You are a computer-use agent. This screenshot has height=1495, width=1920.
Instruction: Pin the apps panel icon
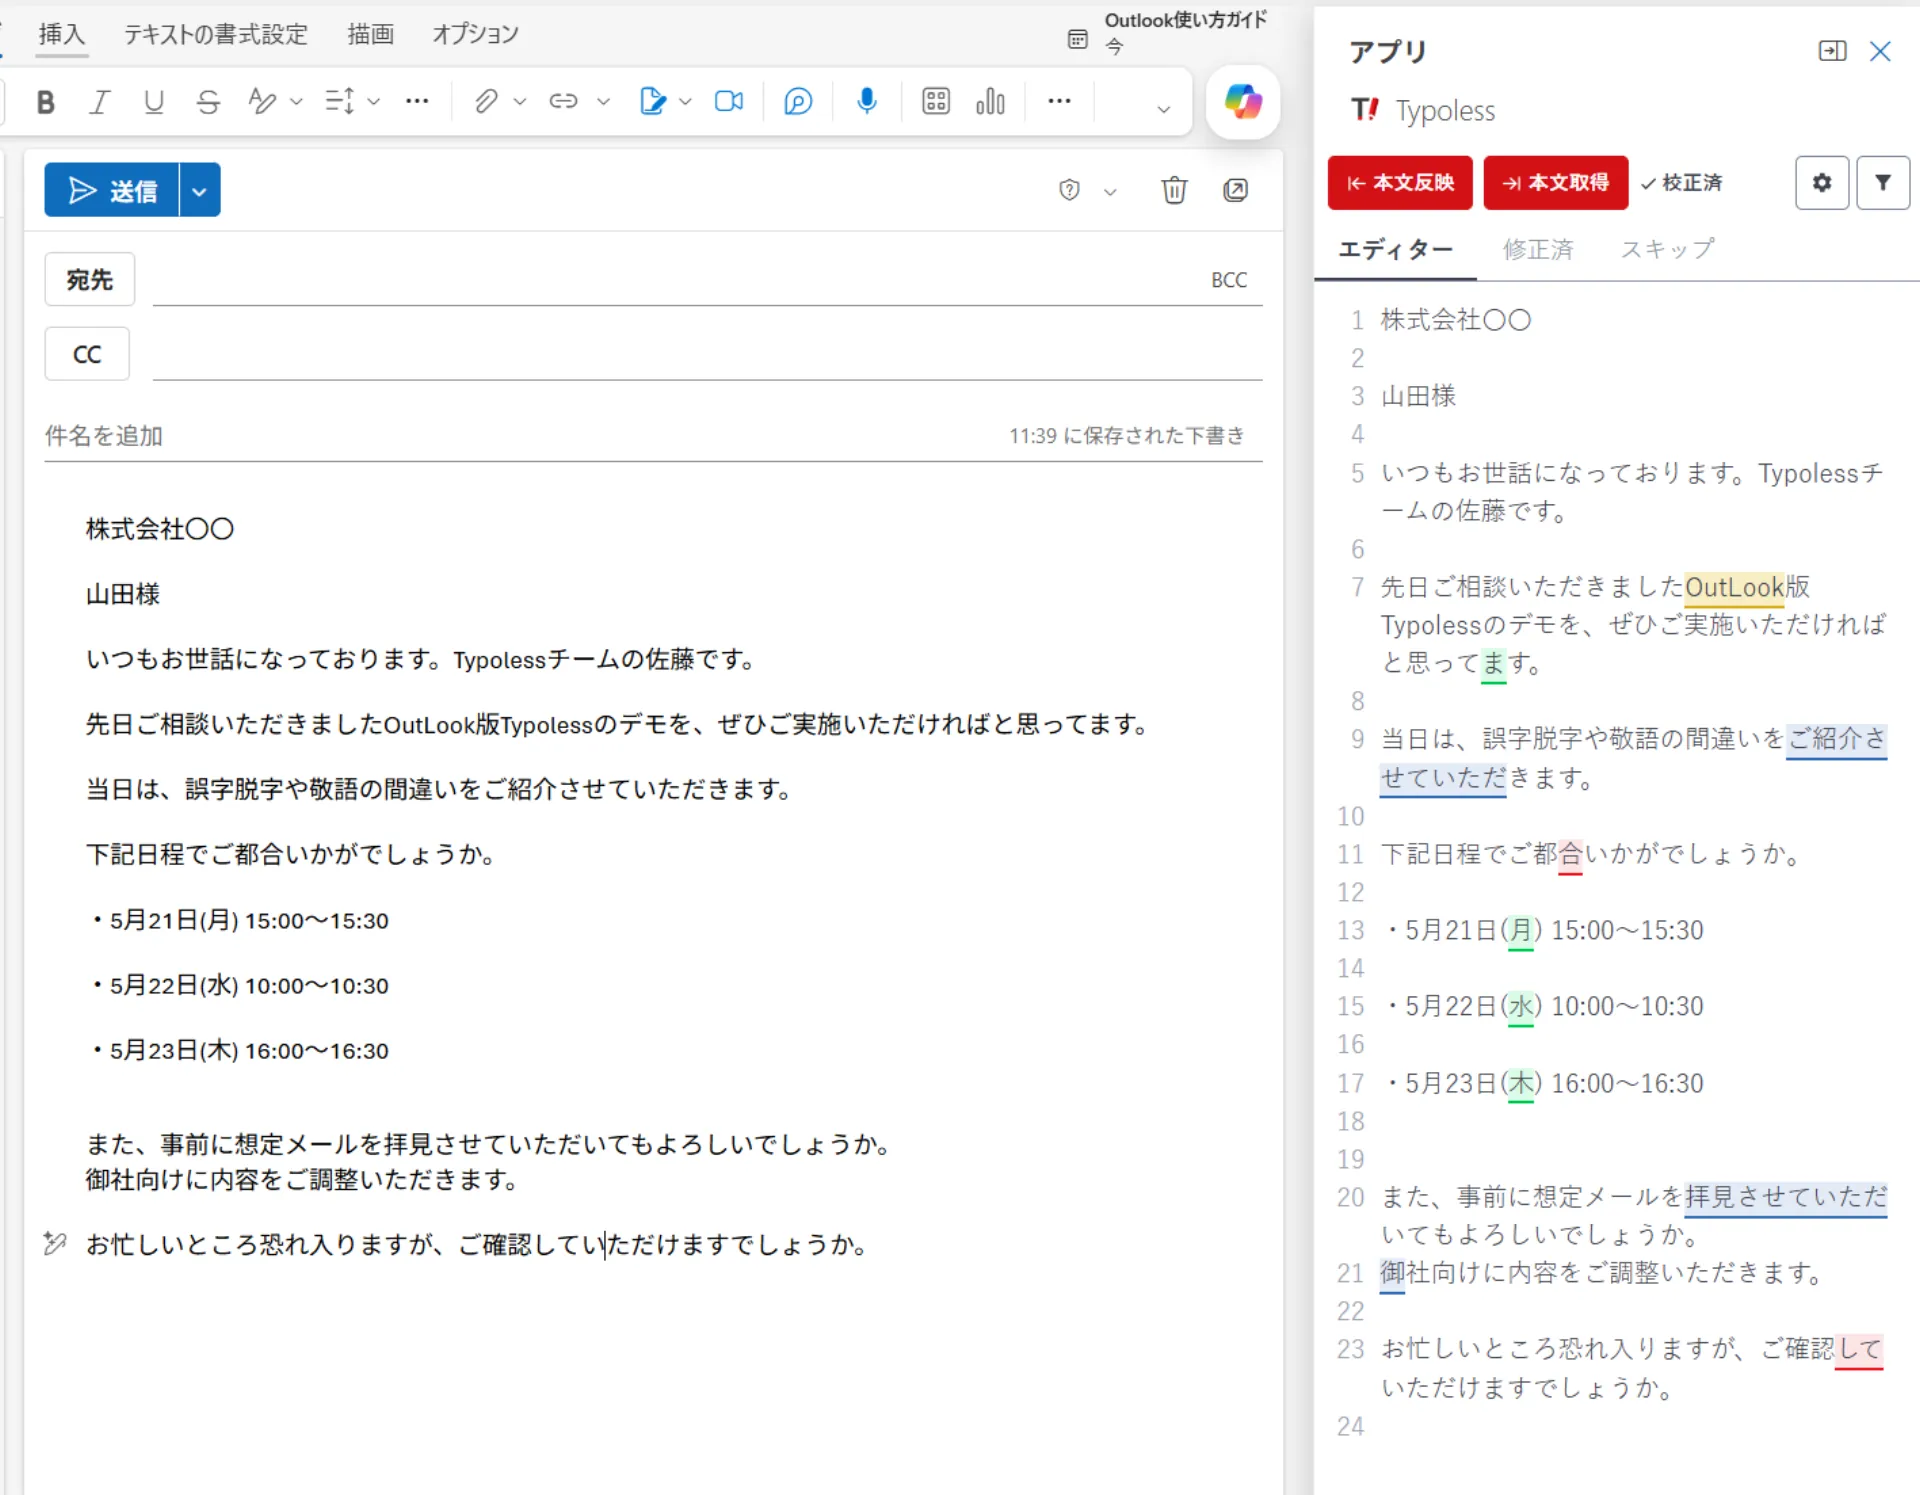[1832, 51]
